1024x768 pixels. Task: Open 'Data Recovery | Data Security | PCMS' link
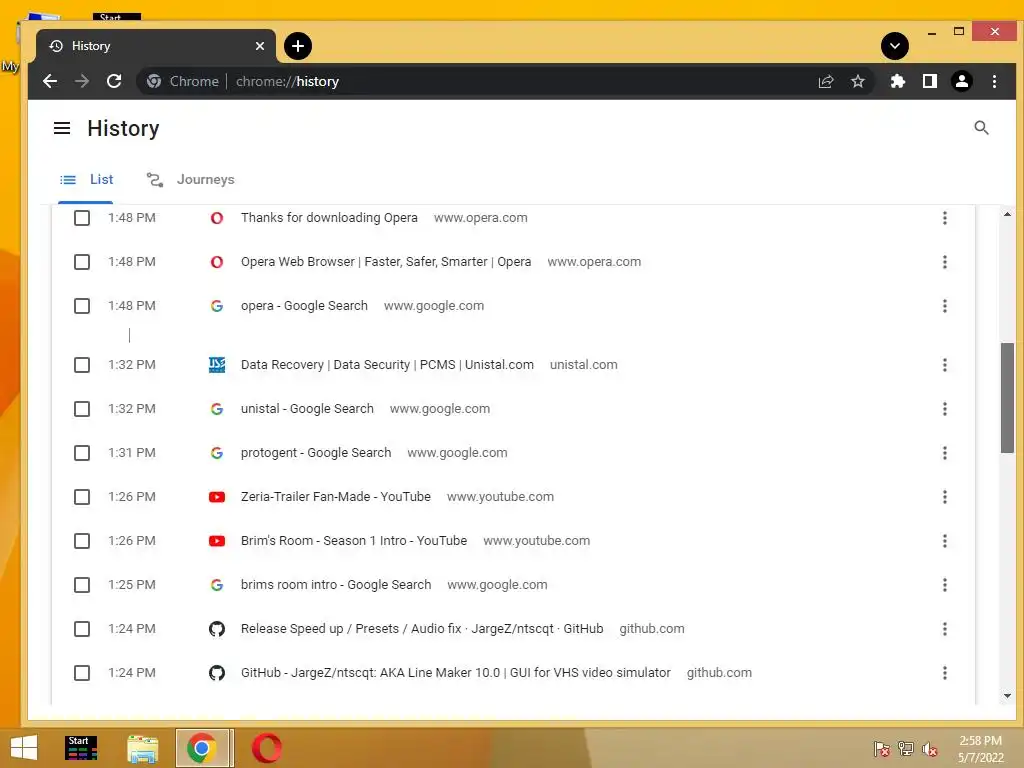[387, 364]
